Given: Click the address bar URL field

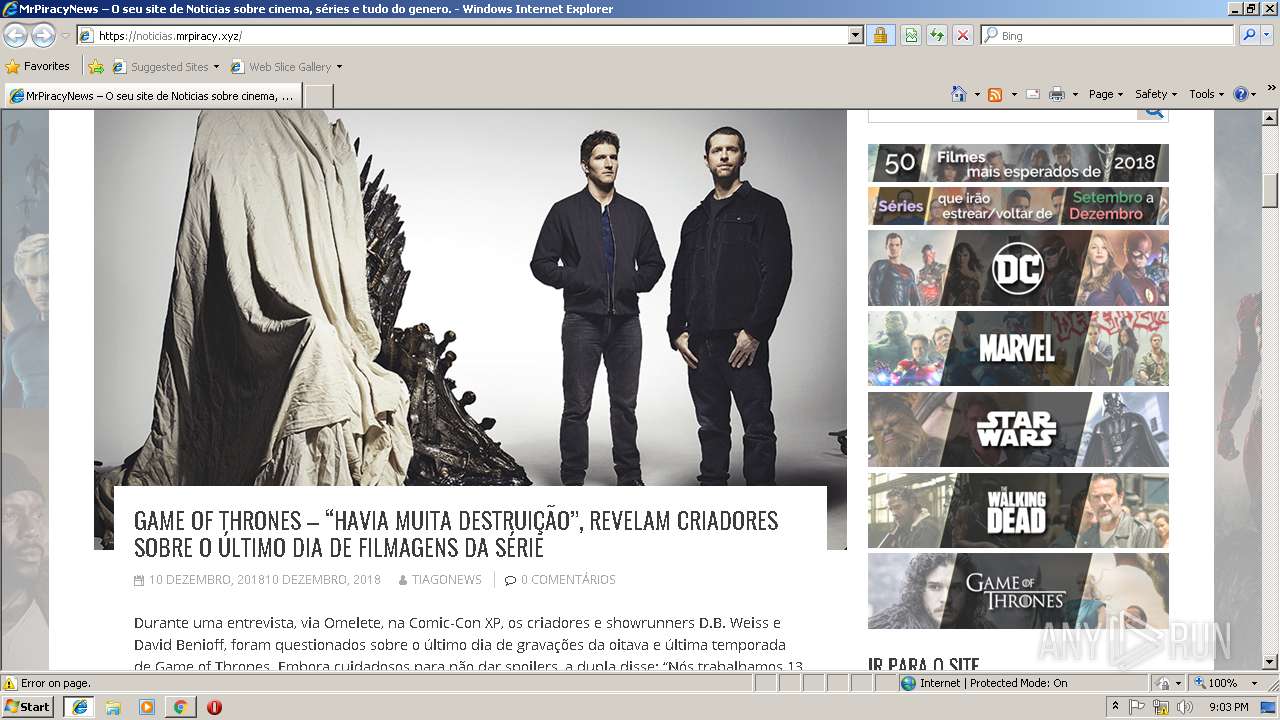Looking at the screenshot, I should point(462,35).
